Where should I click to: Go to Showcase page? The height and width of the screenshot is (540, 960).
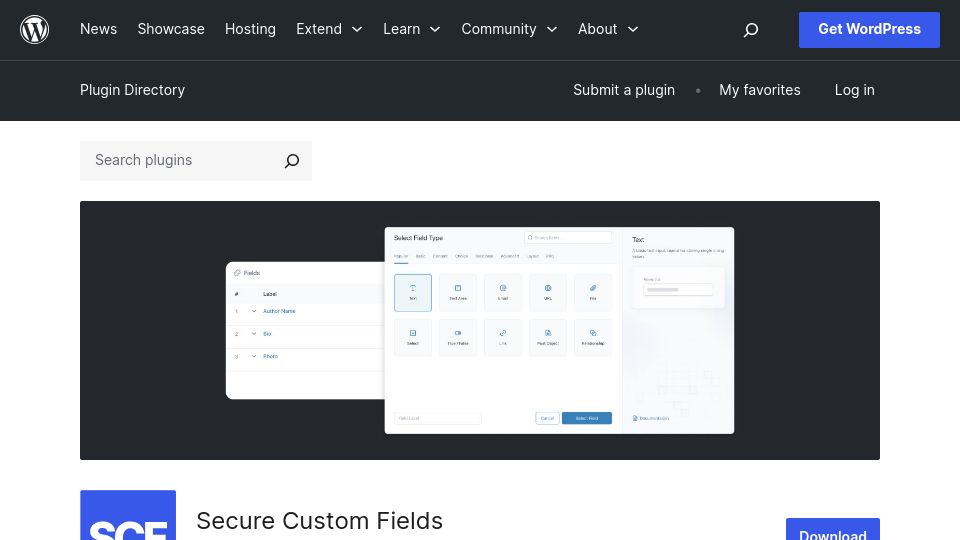[x=171, y=29]
